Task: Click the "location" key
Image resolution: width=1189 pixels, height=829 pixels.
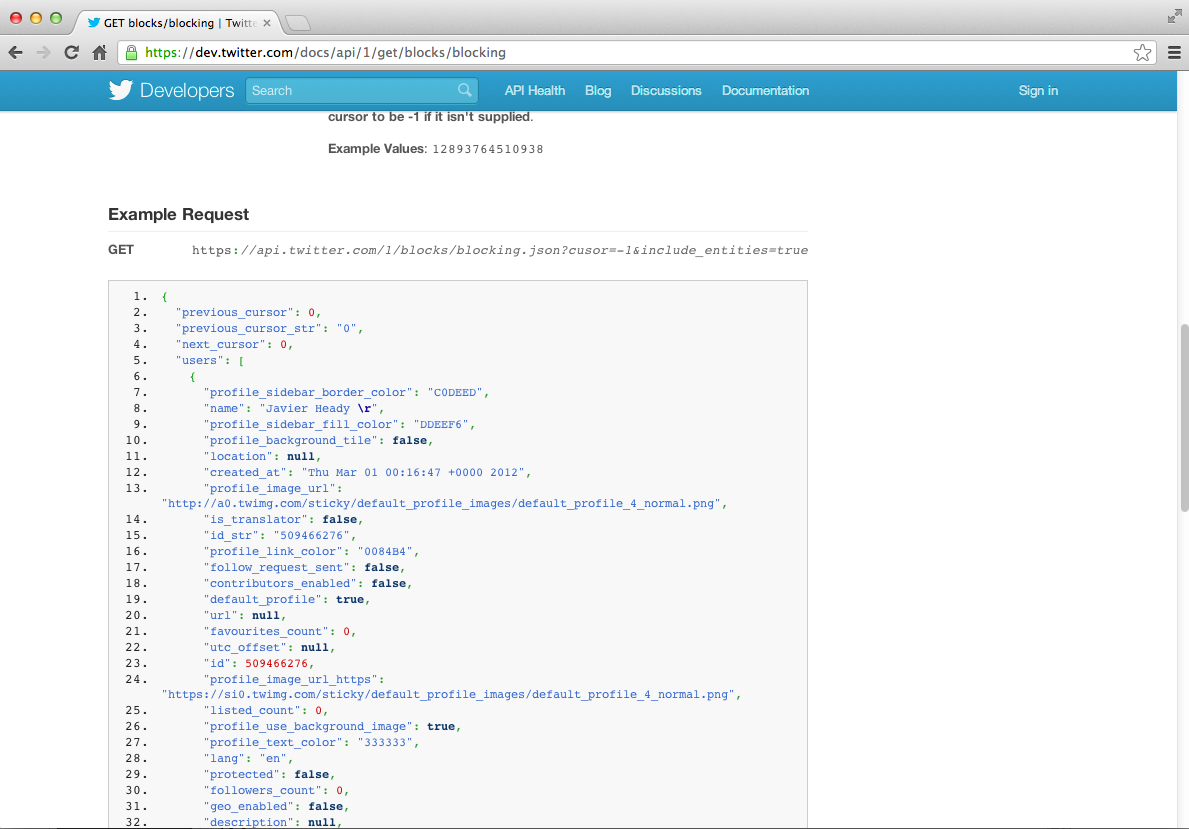Action: (238, 456)
